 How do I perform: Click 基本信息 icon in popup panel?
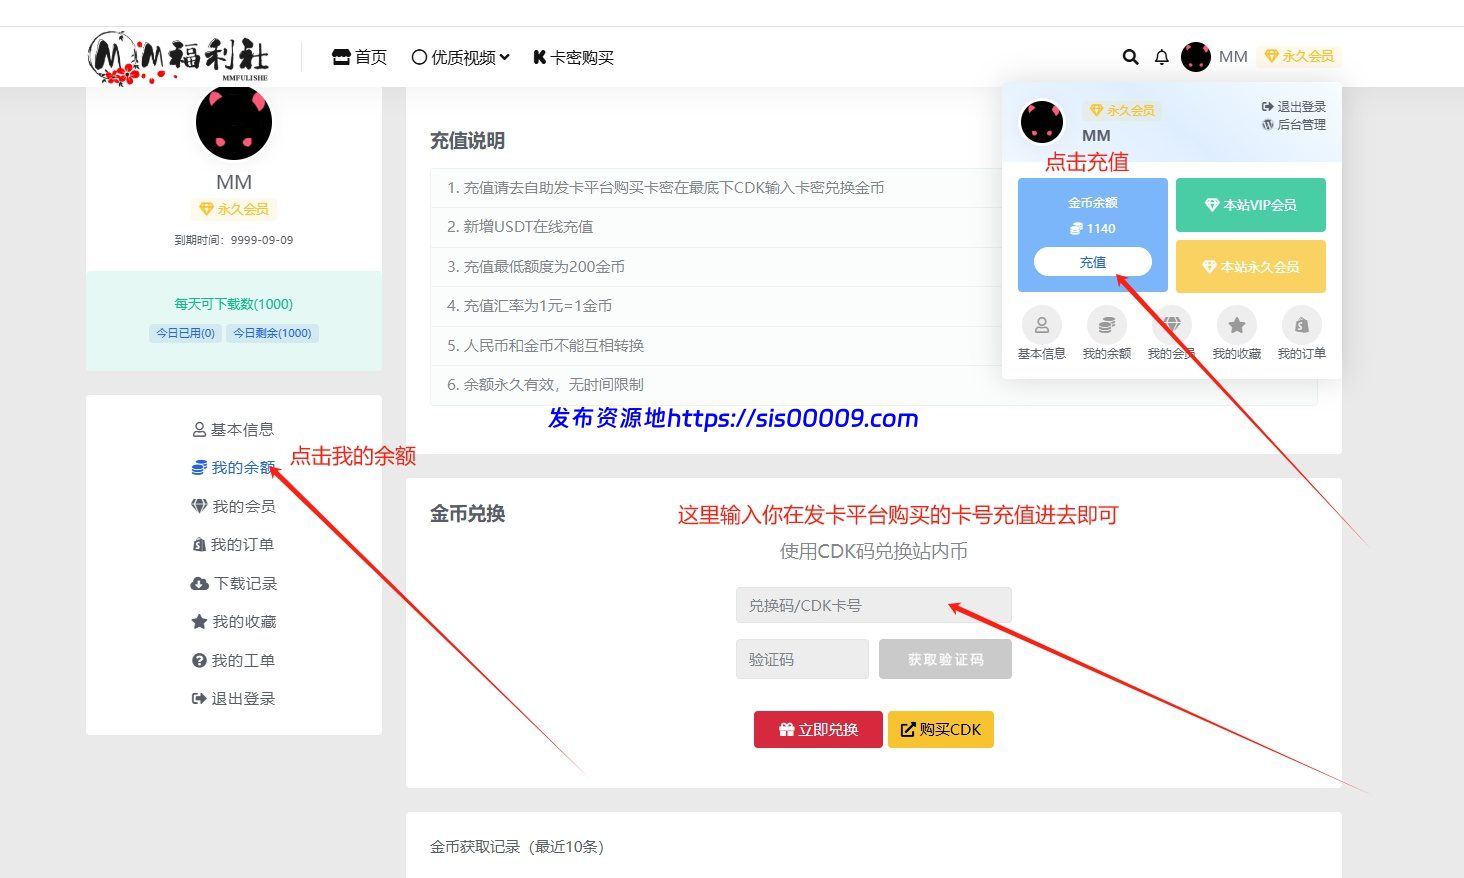point(1041,326)
